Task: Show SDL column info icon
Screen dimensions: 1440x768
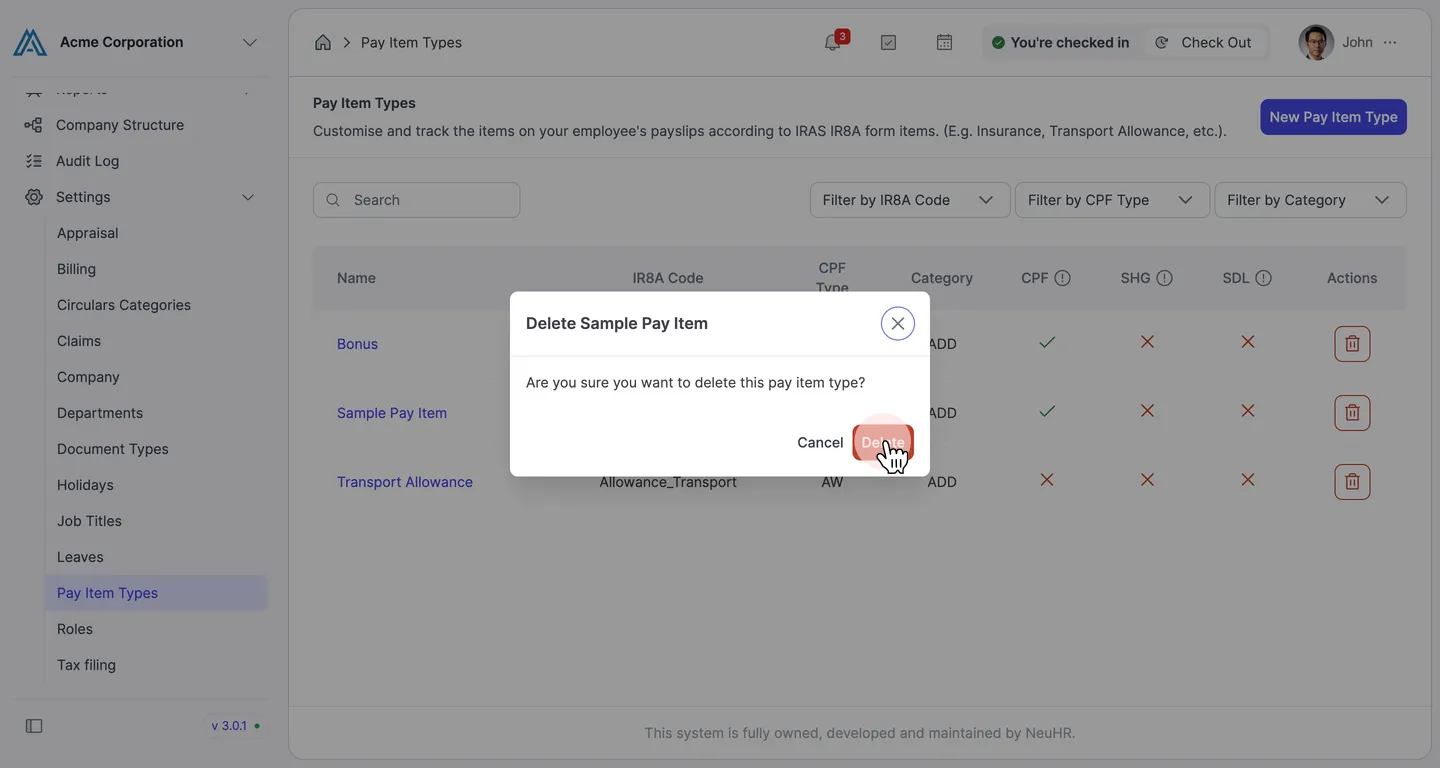Action: pos(1263,278)
